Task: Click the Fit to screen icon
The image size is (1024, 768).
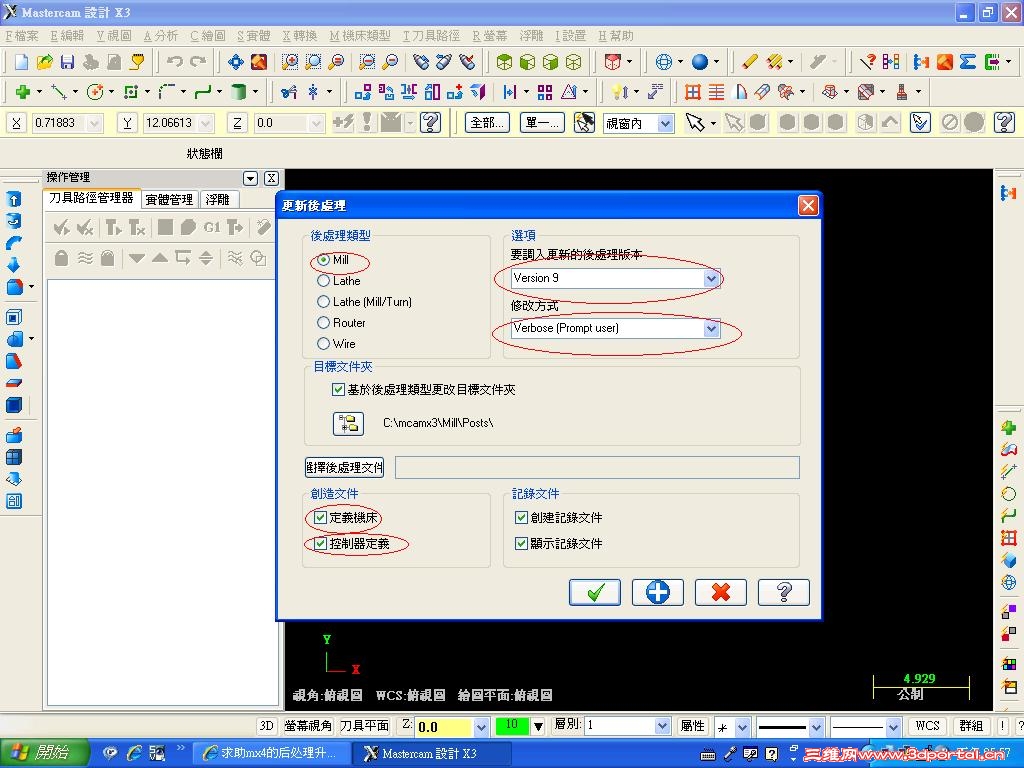Action: pos(235,62)
